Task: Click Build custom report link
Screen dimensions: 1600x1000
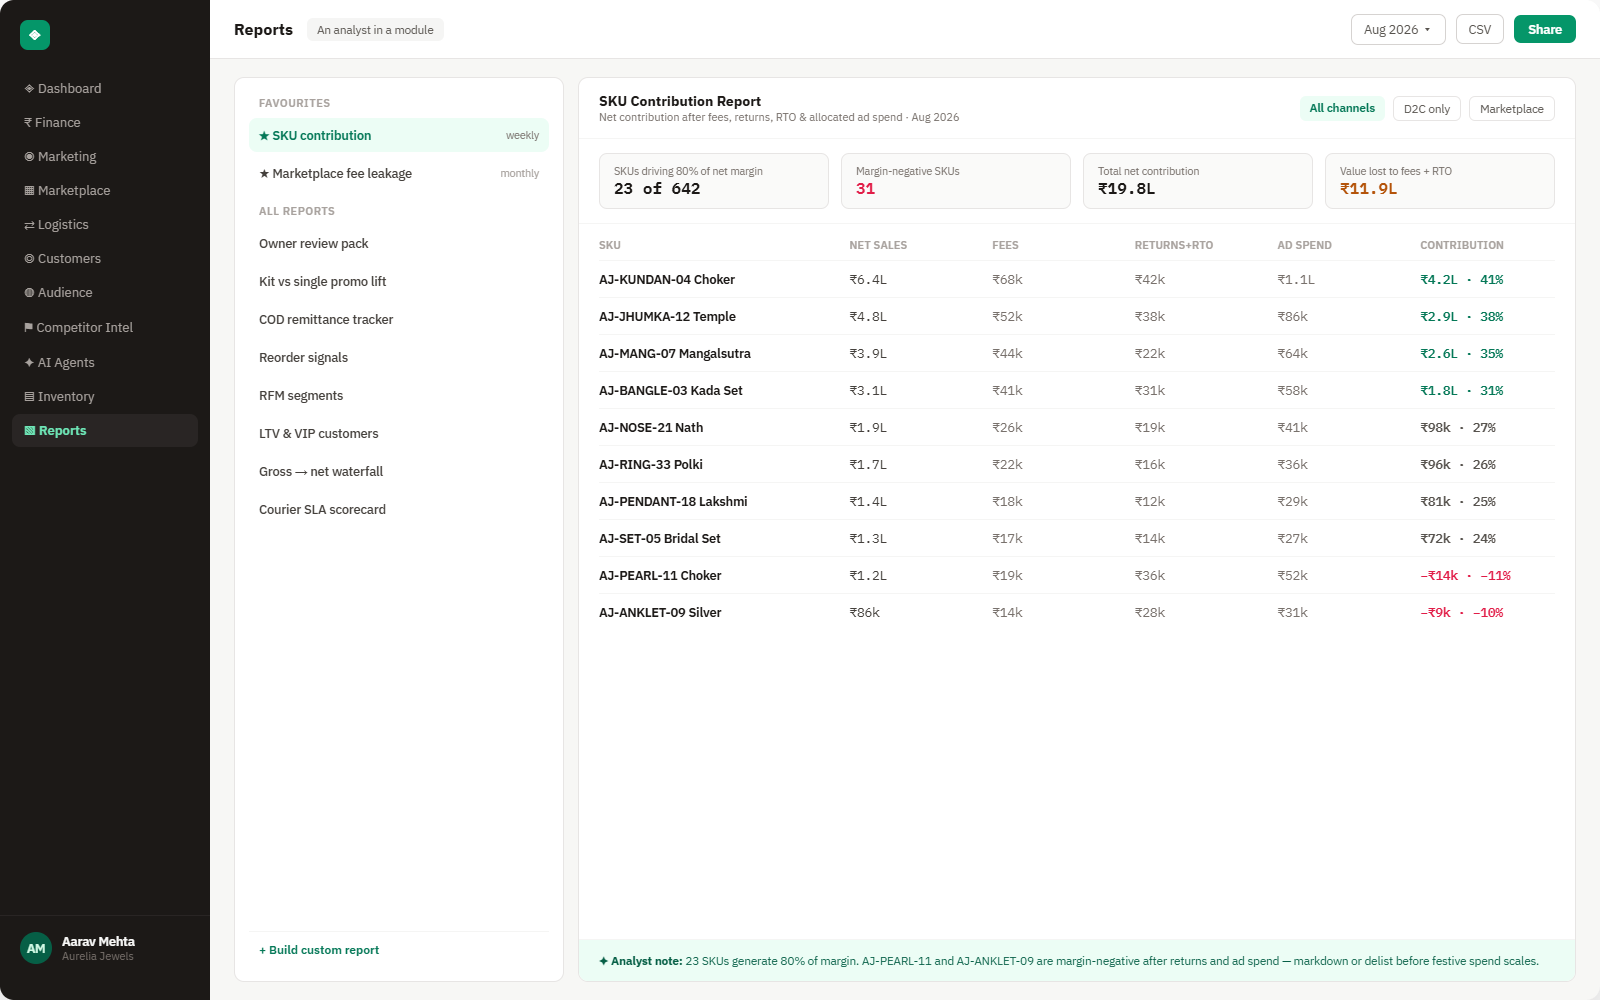Action: [x=319, y=950]
